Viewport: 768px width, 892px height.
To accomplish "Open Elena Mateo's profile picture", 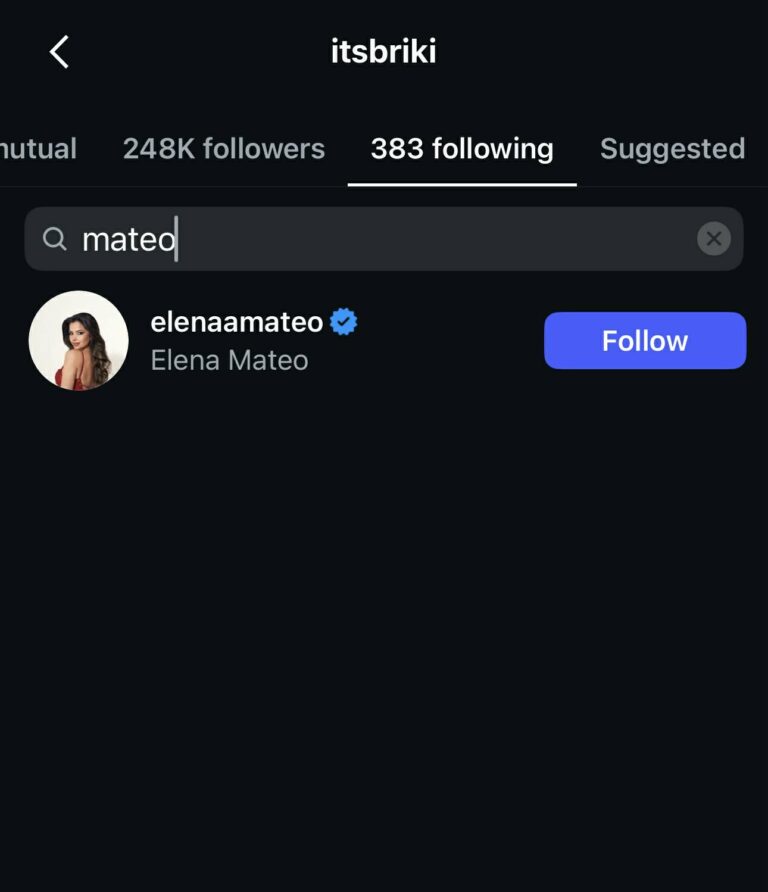I will 79,341.
